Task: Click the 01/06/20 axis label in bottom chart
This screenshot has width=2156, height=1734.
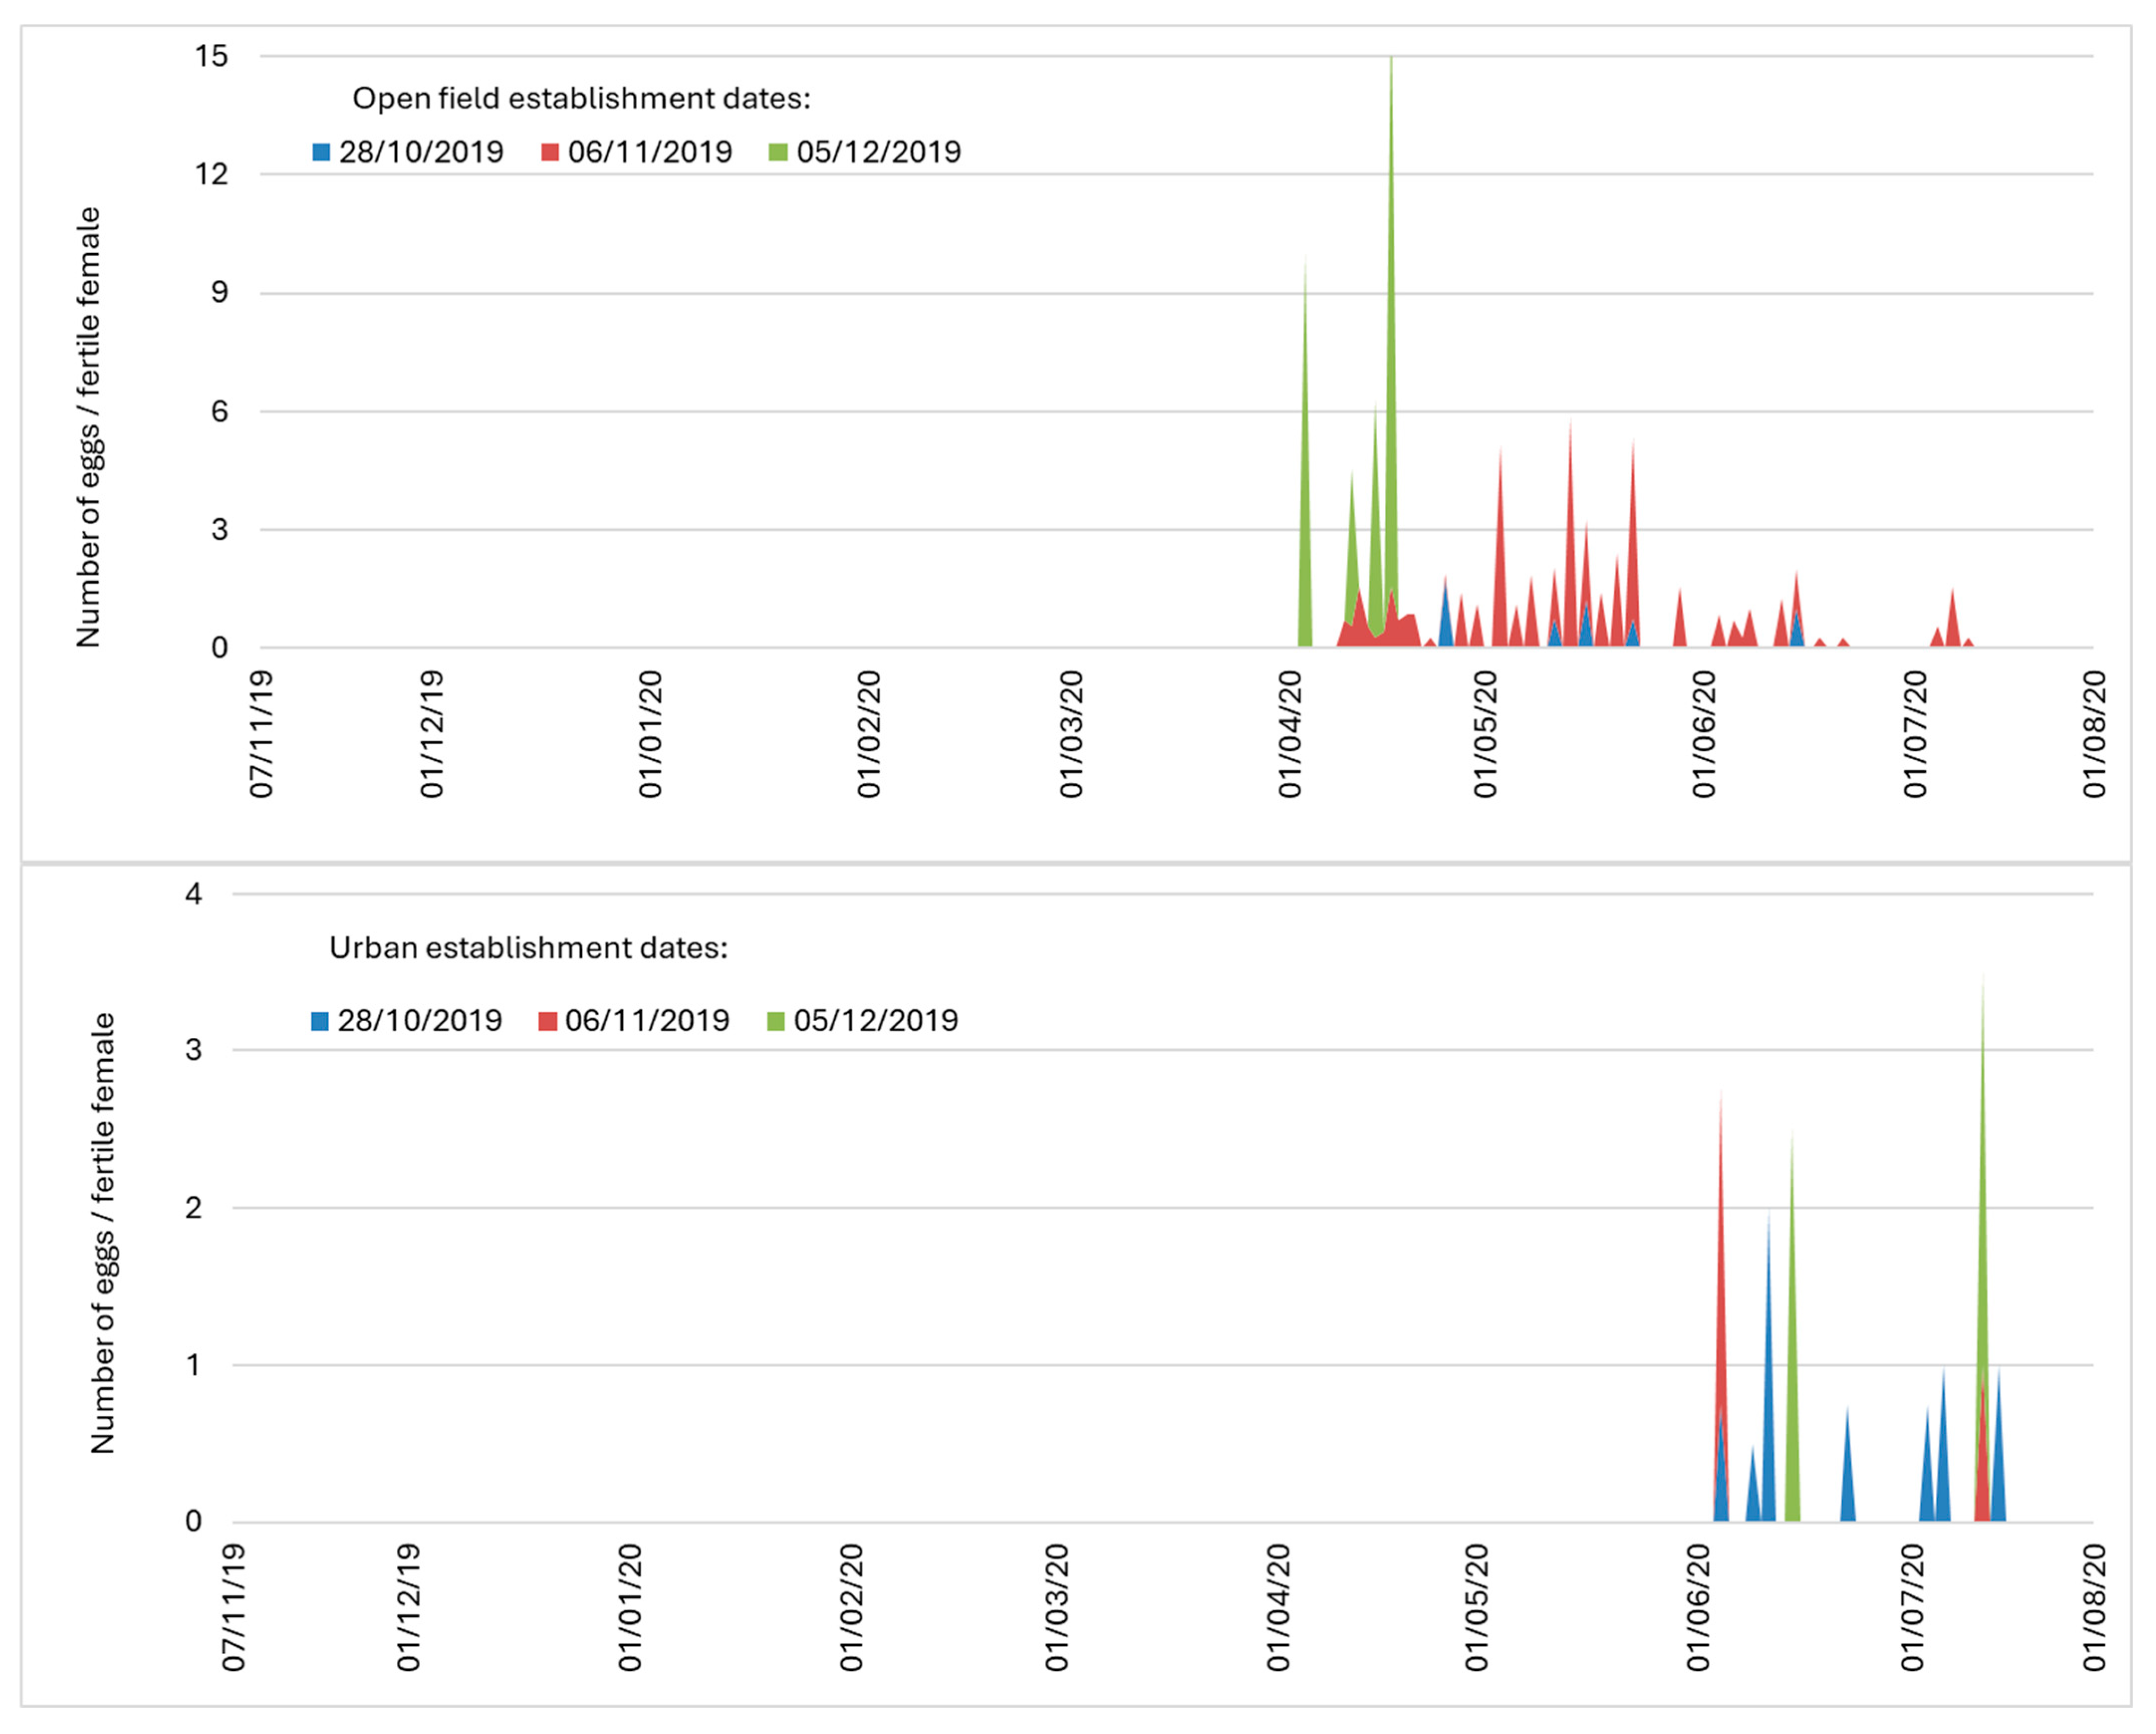Action: 1698,1607
